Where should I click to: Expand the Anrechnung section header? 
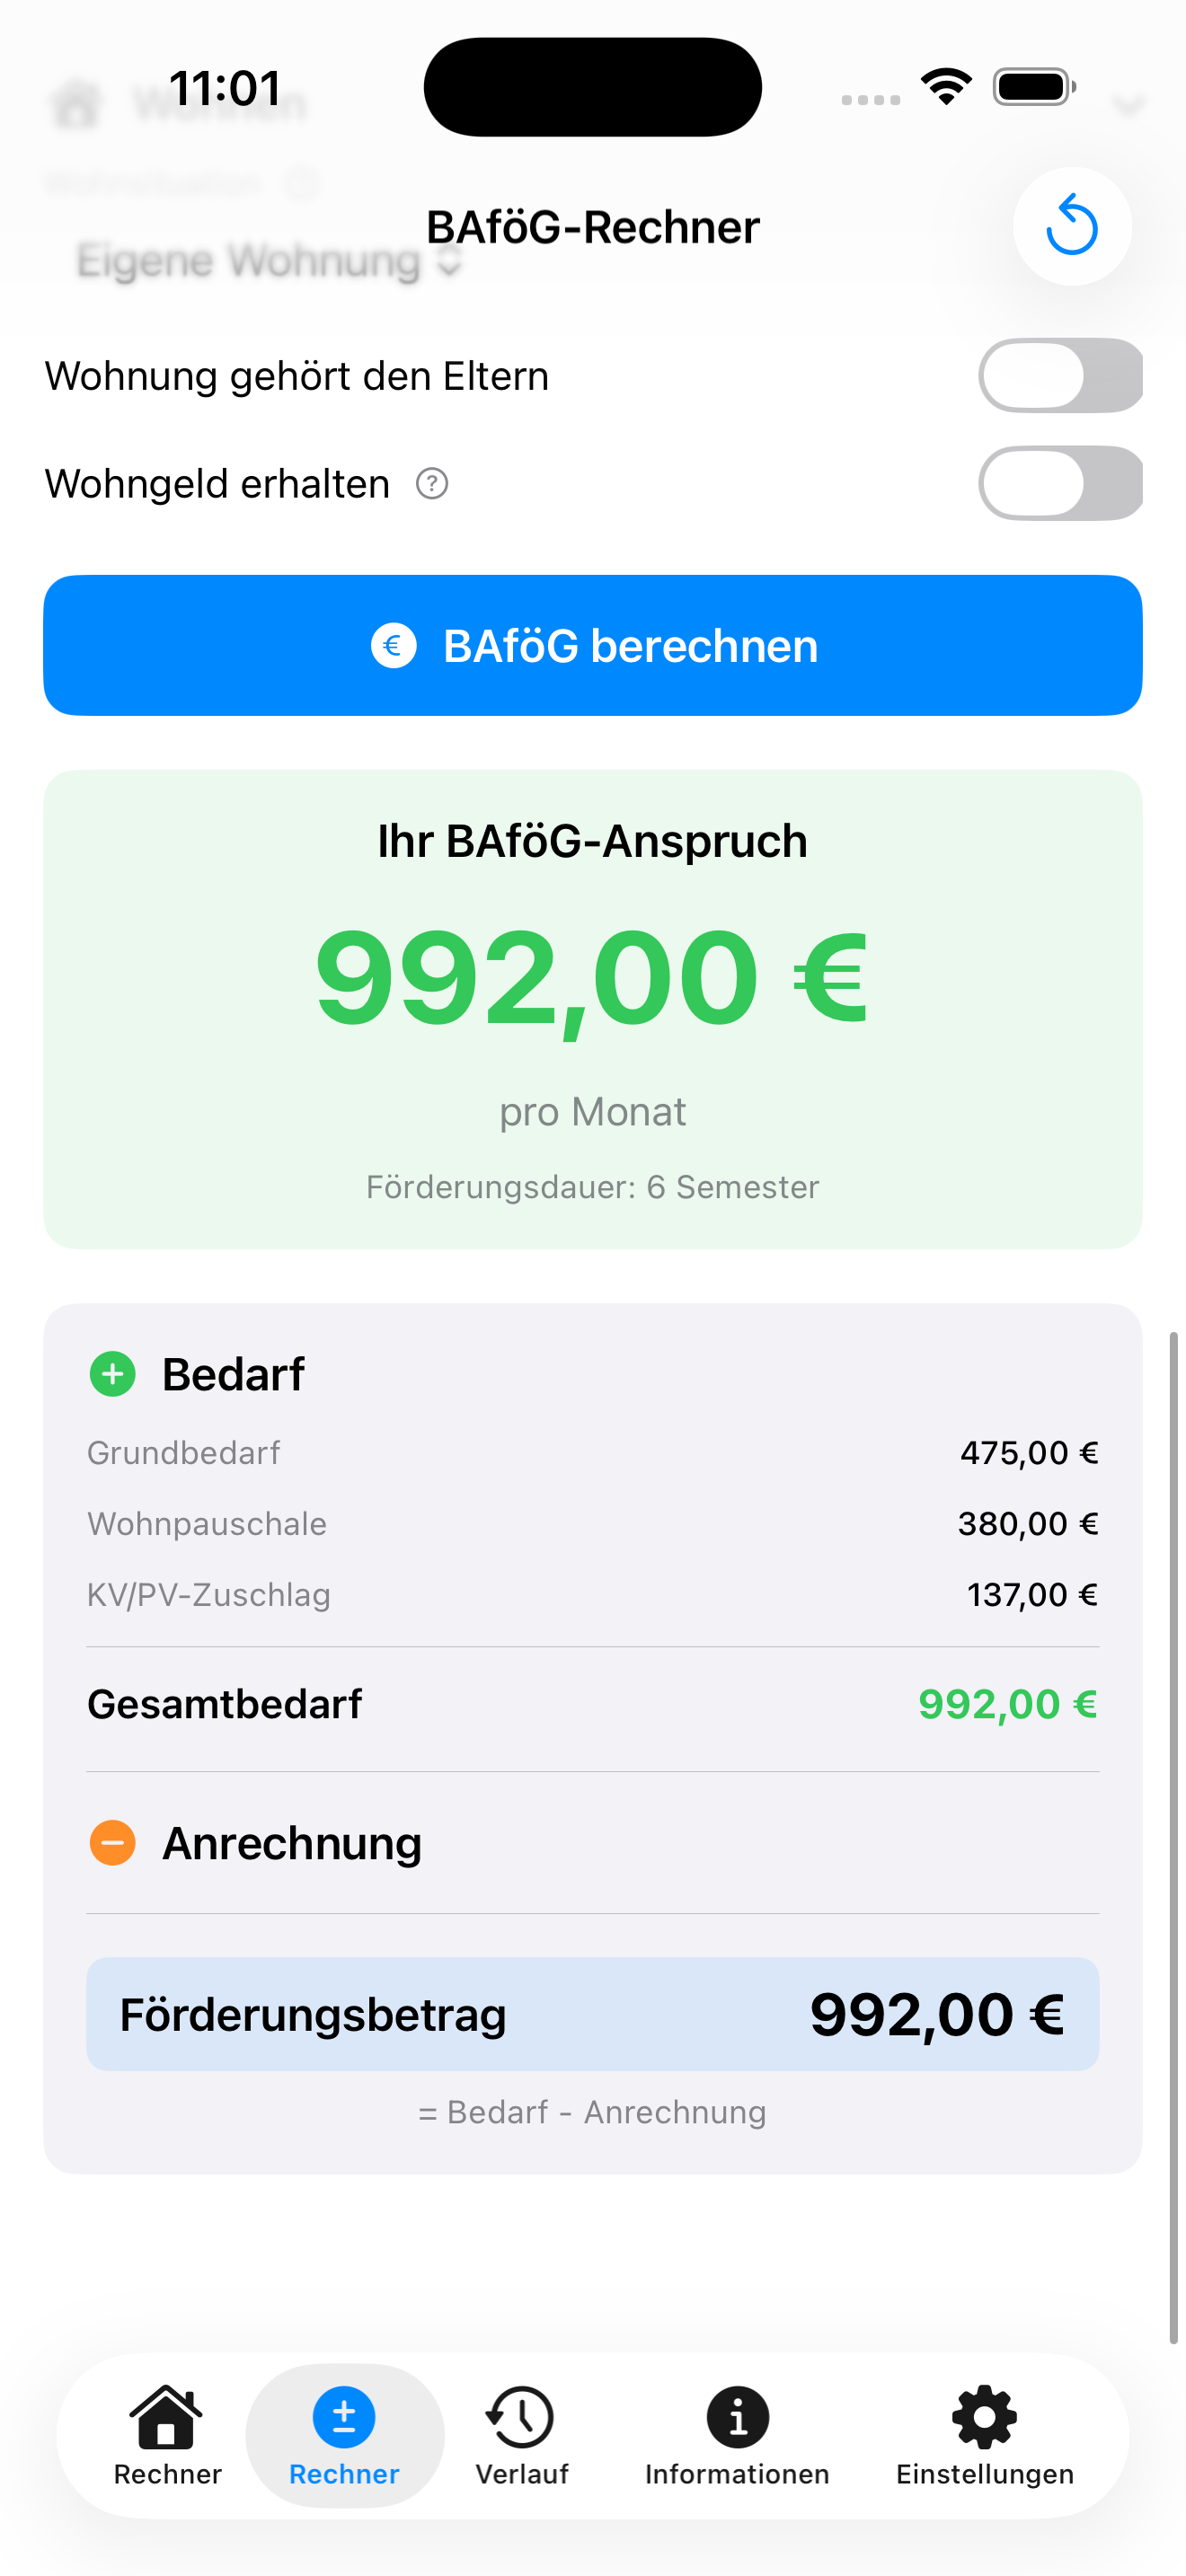coord(292,1843)
